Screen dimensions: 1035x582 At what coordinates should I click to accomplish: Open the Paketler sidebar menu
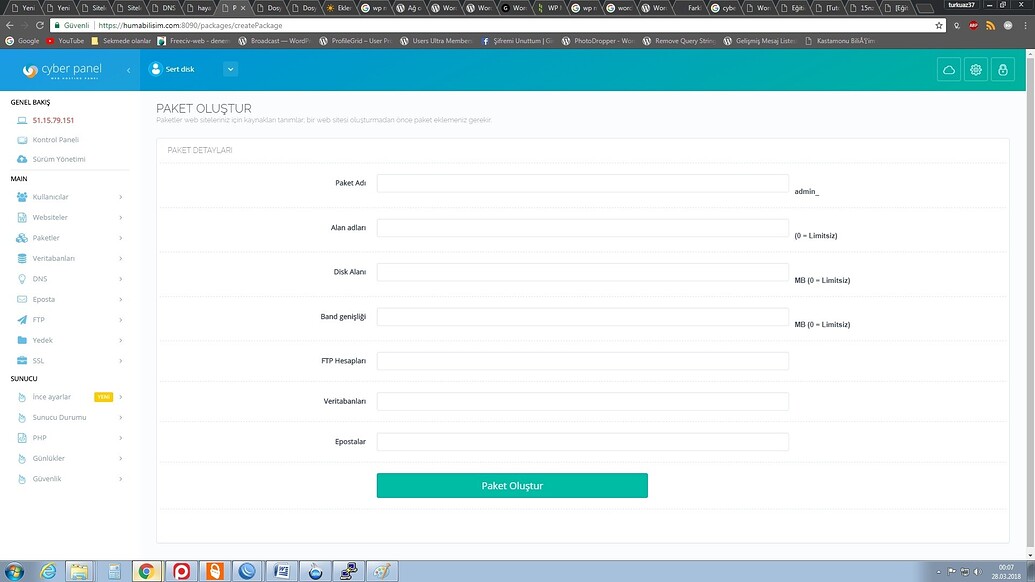click(x=68, y=238)
